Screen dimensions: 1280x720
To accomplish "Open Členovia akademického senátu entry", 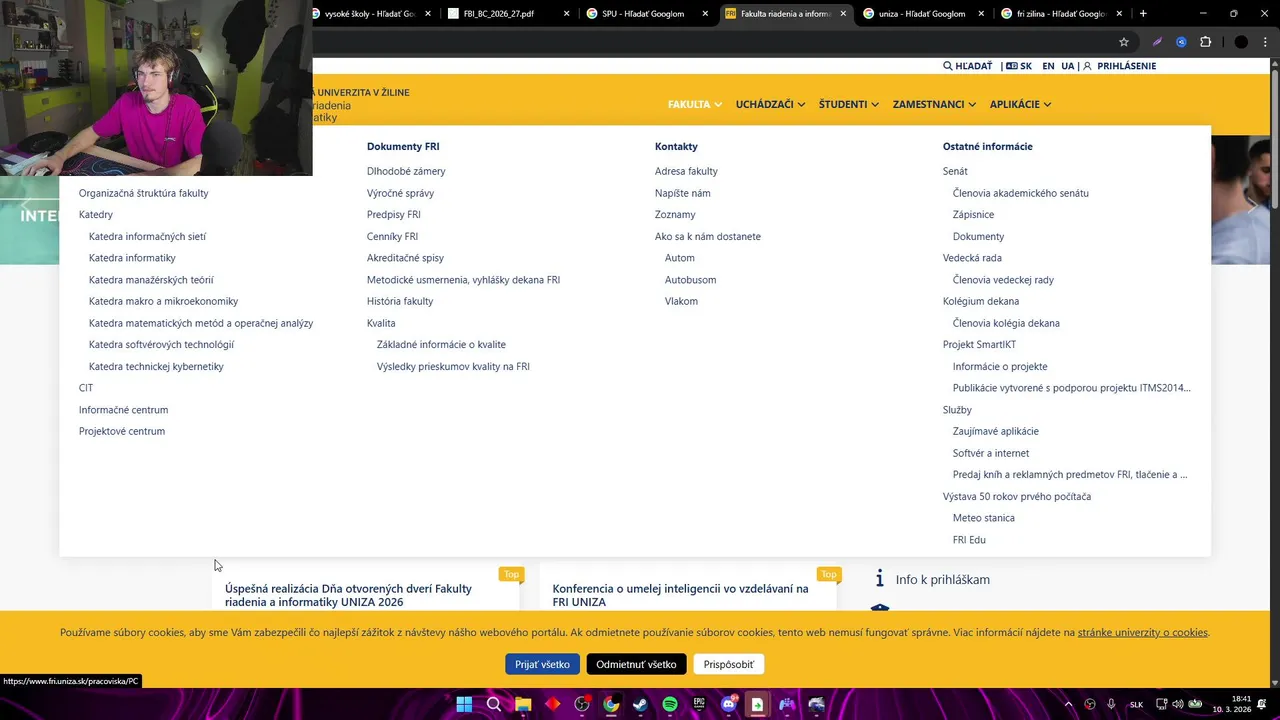I will pos(1021,193).
